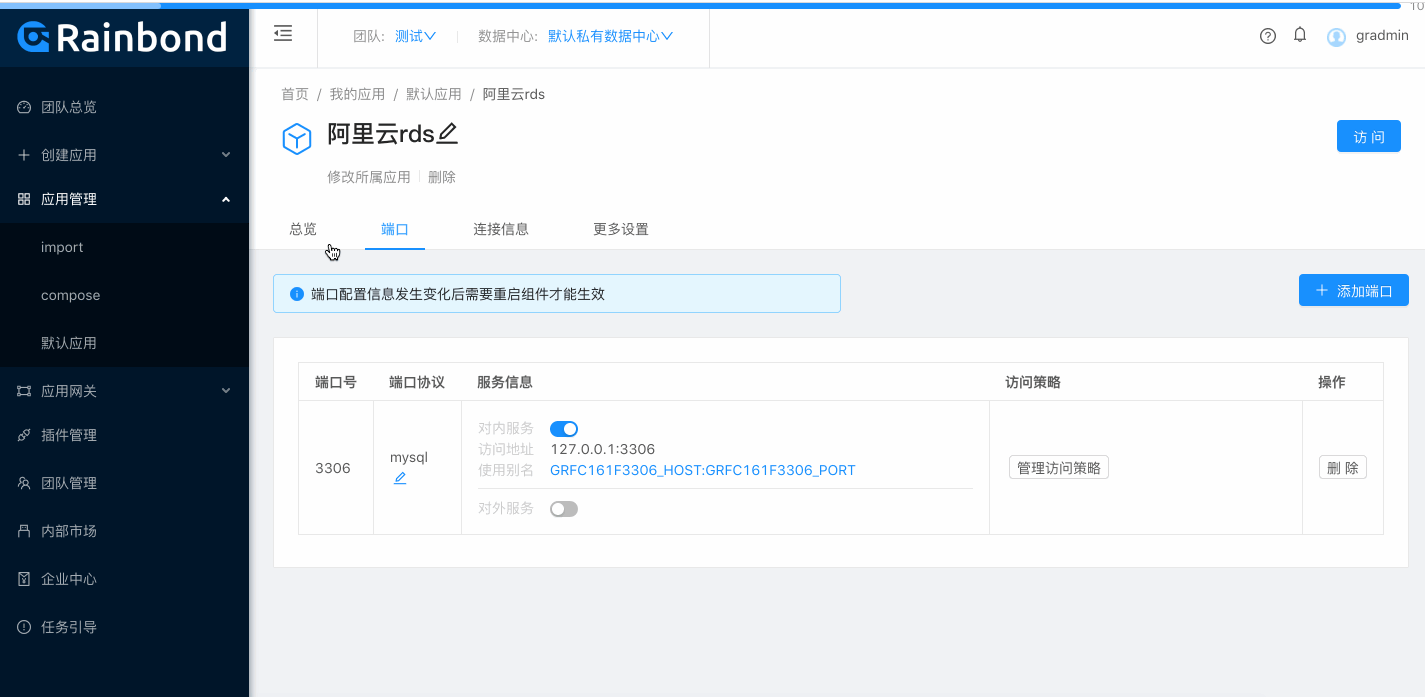
Task: Click the gateway icon beside 应用网关
Action: (x=24, y=391)
